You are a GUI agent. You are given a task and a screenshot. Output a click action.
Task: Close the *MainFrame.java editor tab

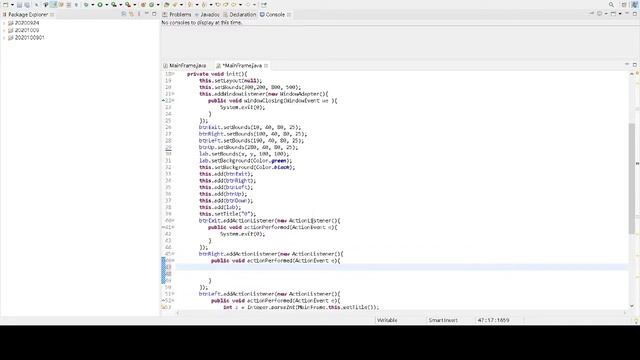[266, 65]
